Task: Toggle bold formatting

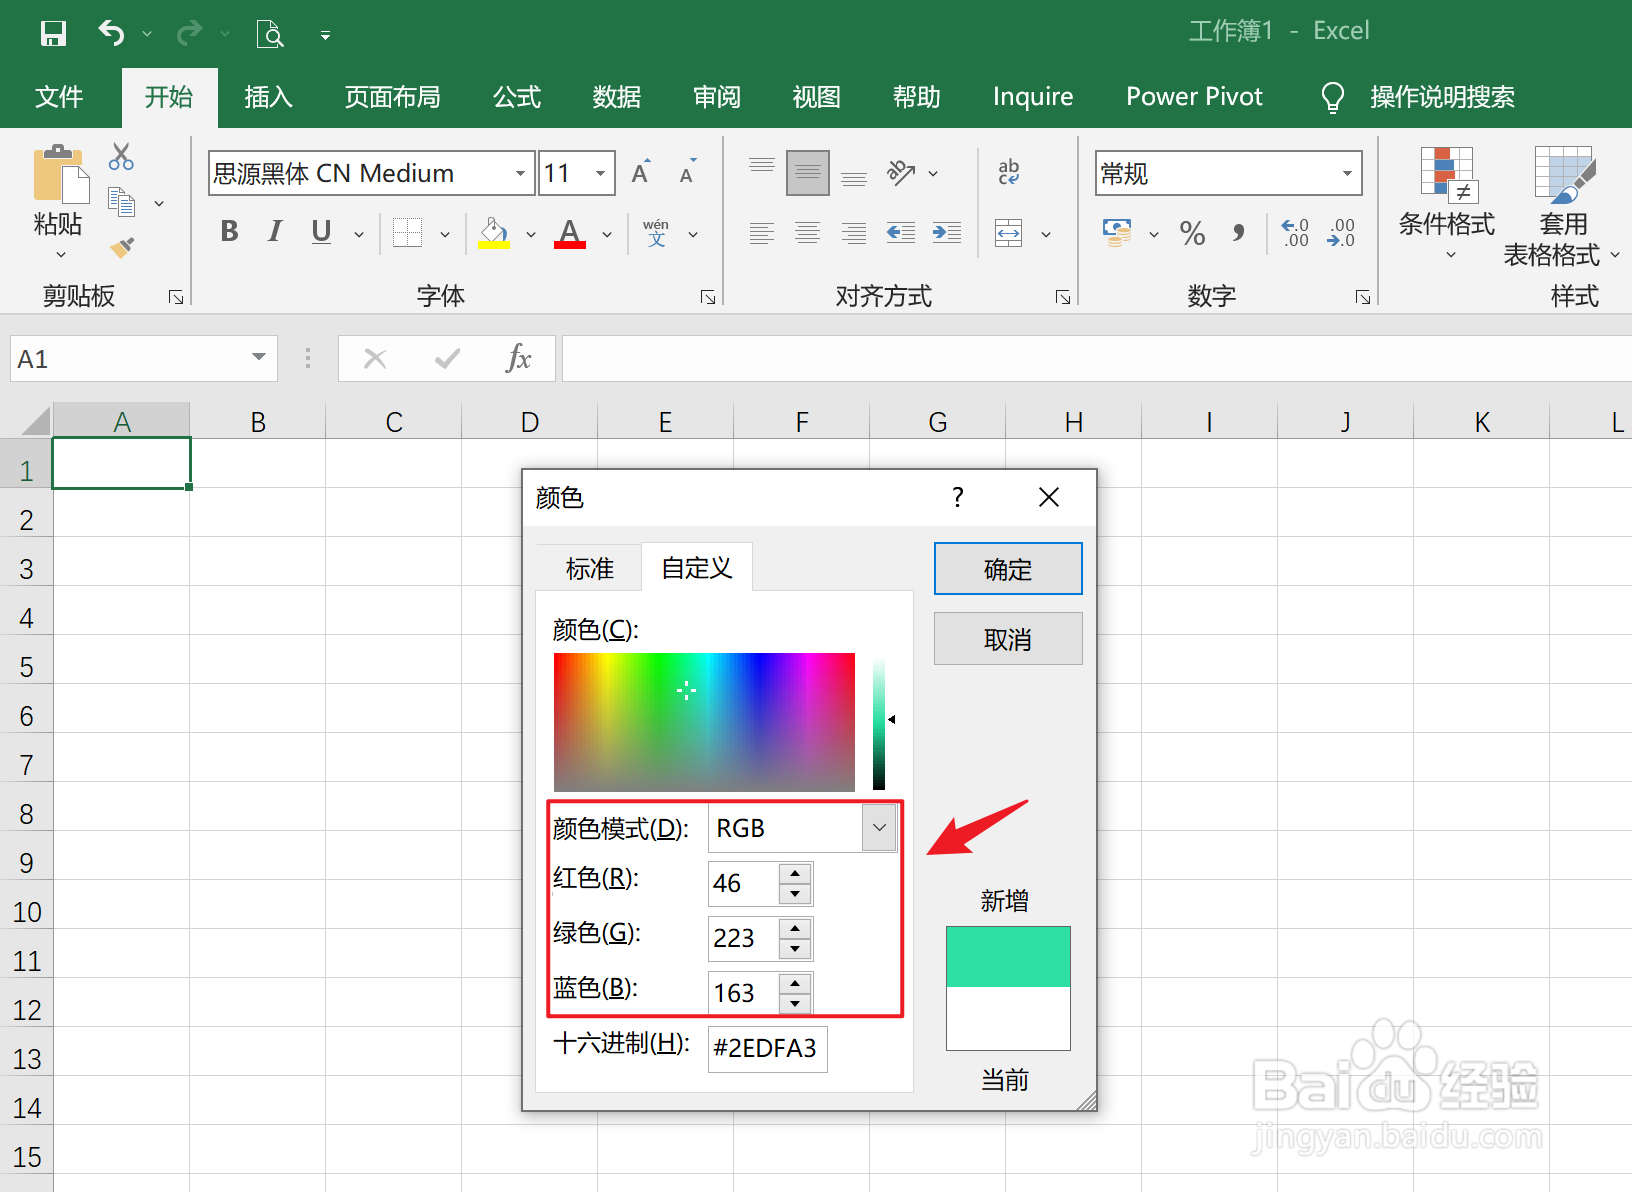Action: tap(228, 231)
